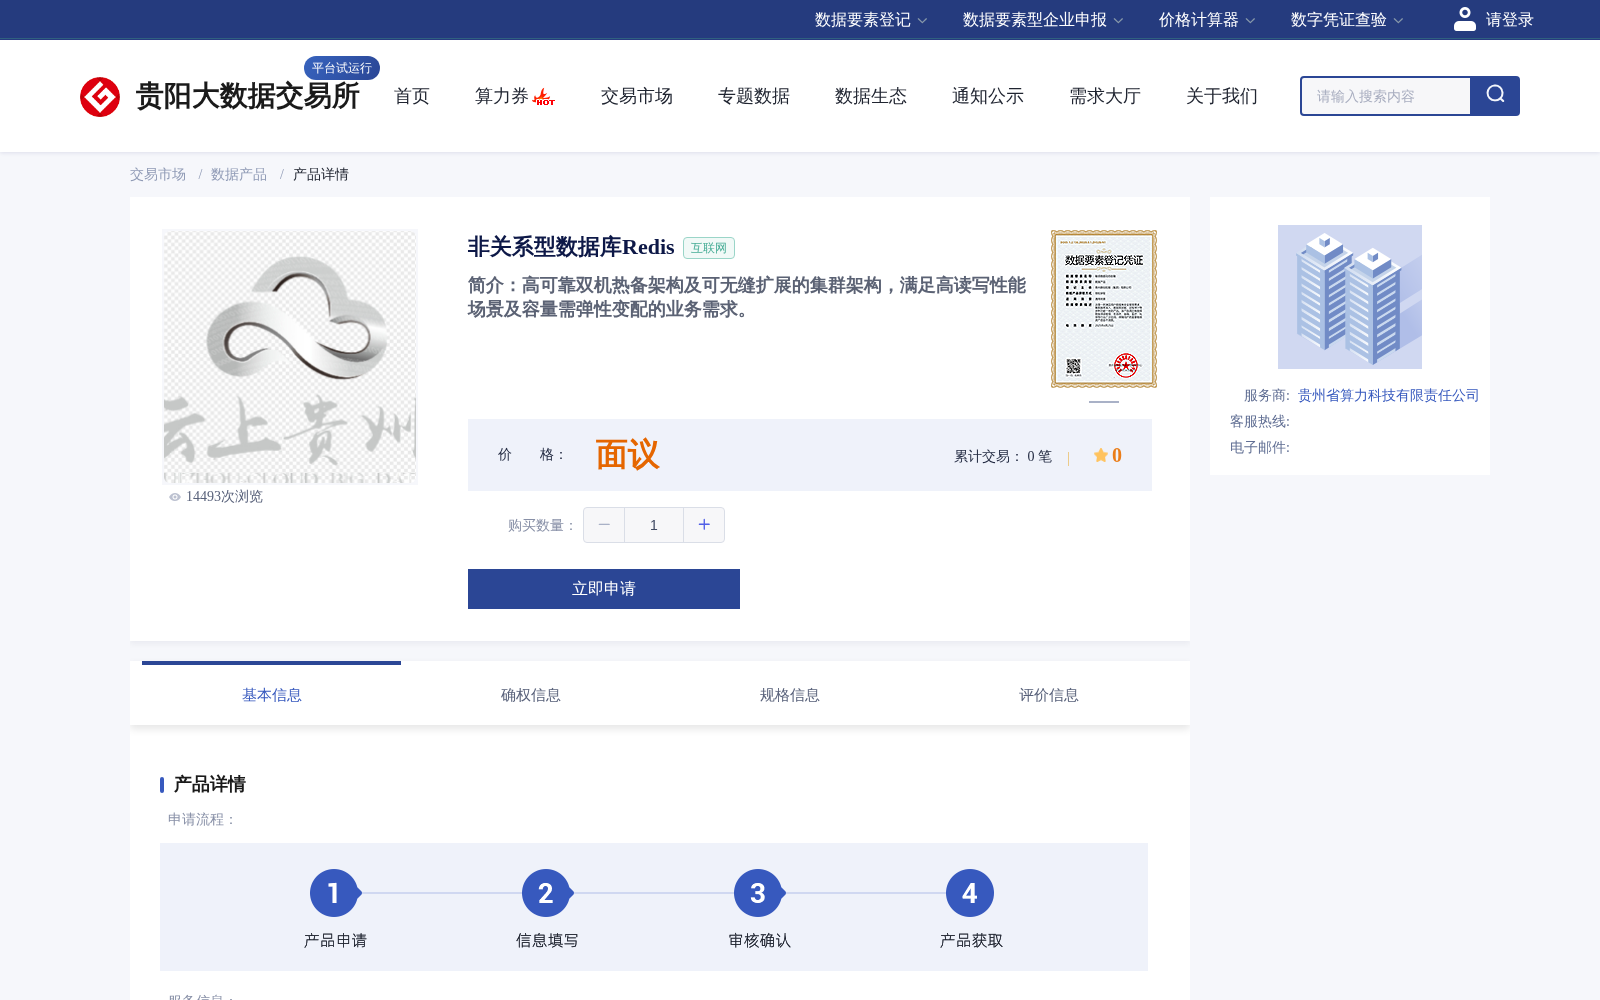Viewport: 1600px width, 1000px height.
Task: Click step 2 信息填写 circle
Action: tap(546, 893)
